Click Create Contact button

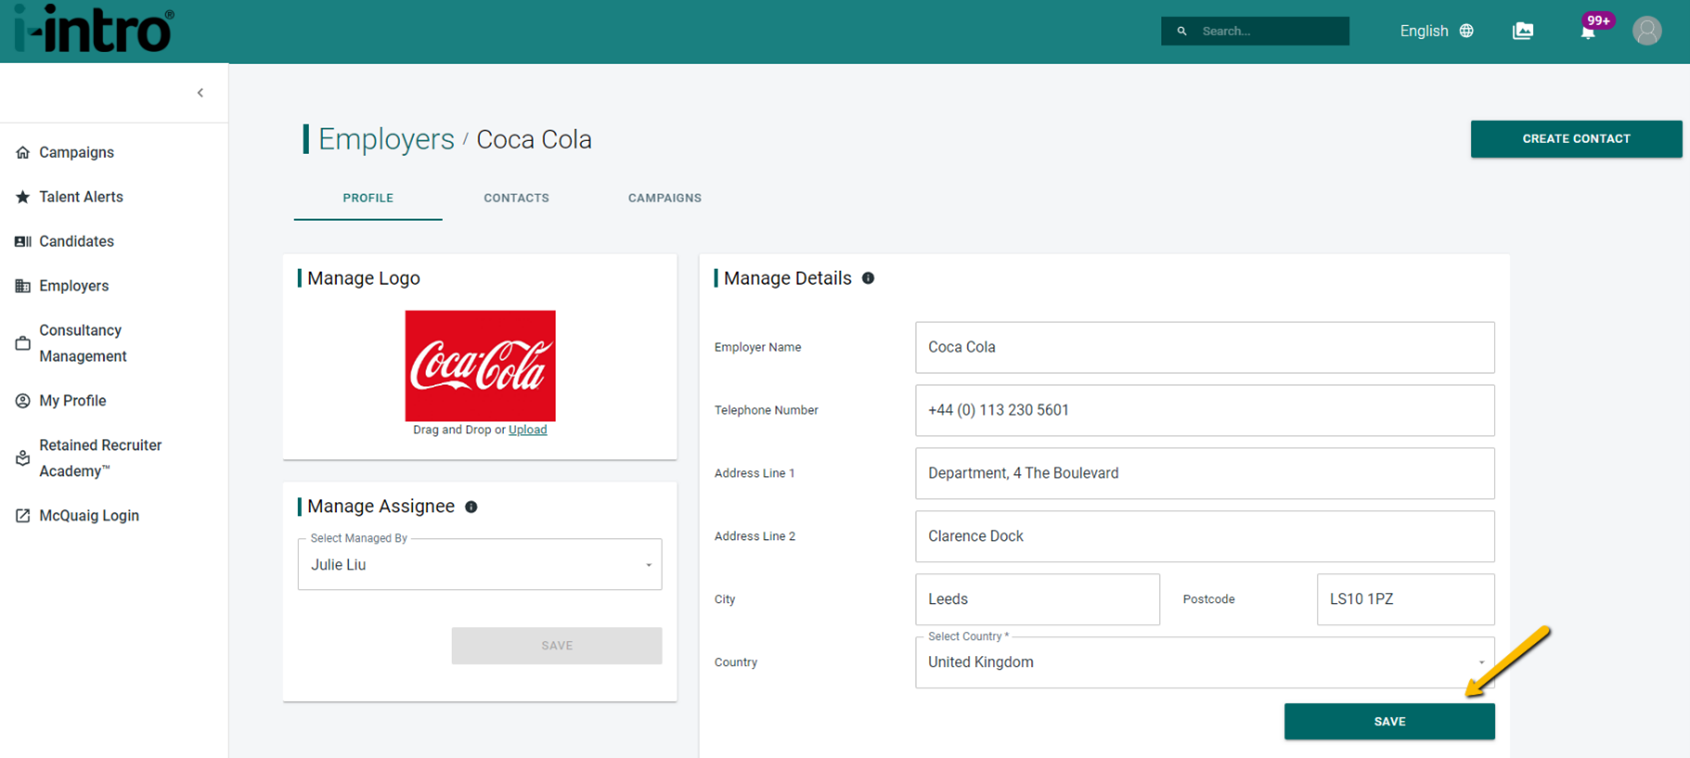pos(1576,139)
